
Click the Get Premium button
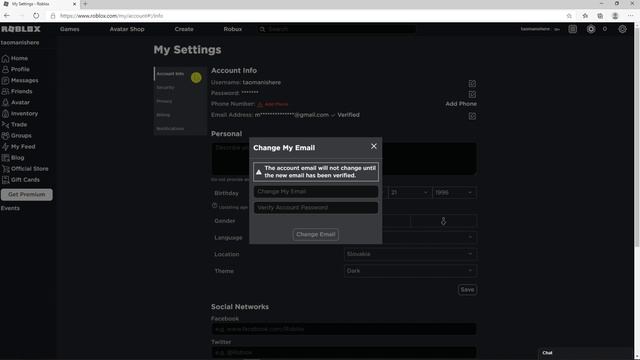[x=27, y=194]
